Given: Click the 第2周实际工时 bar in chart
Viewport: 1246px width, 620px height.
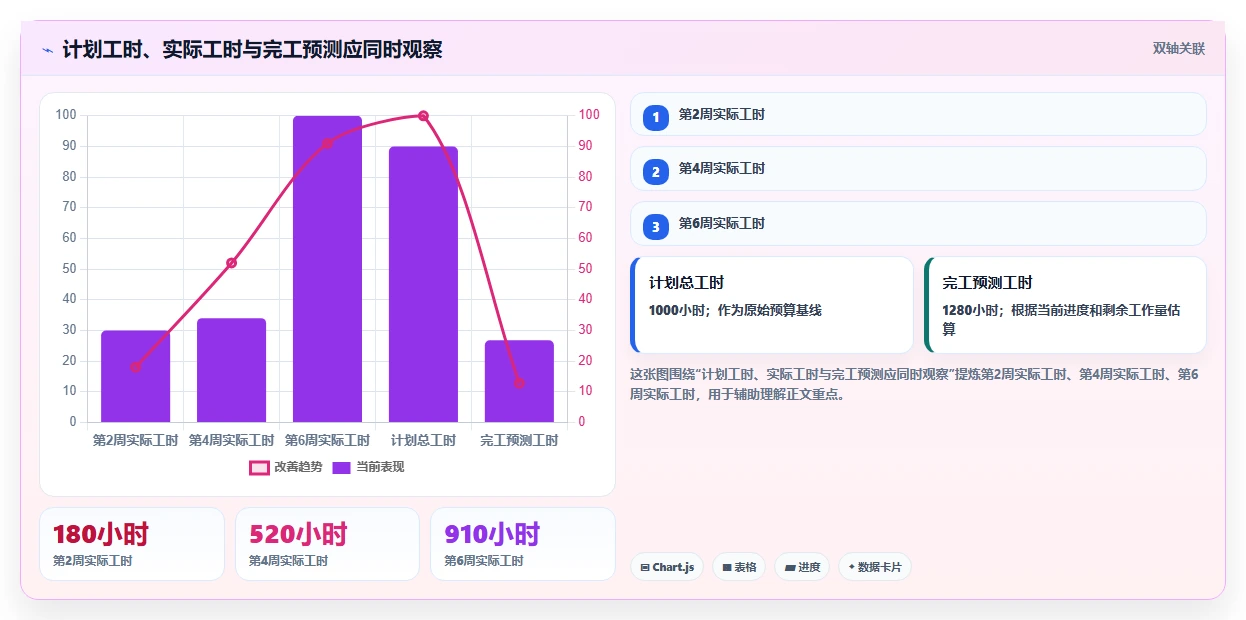Looking at the screenshot, I should click(135, 376).
